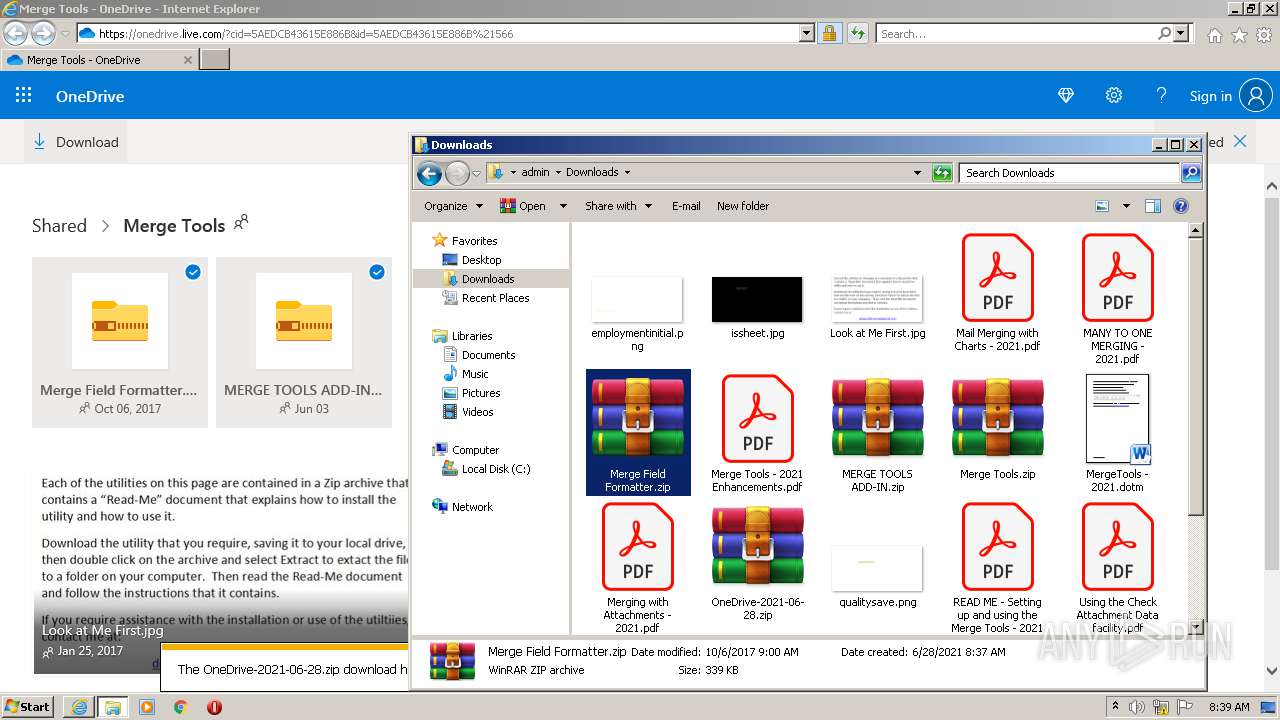Open IE Home icon

pyautogui.click(x=1214, y=35)
